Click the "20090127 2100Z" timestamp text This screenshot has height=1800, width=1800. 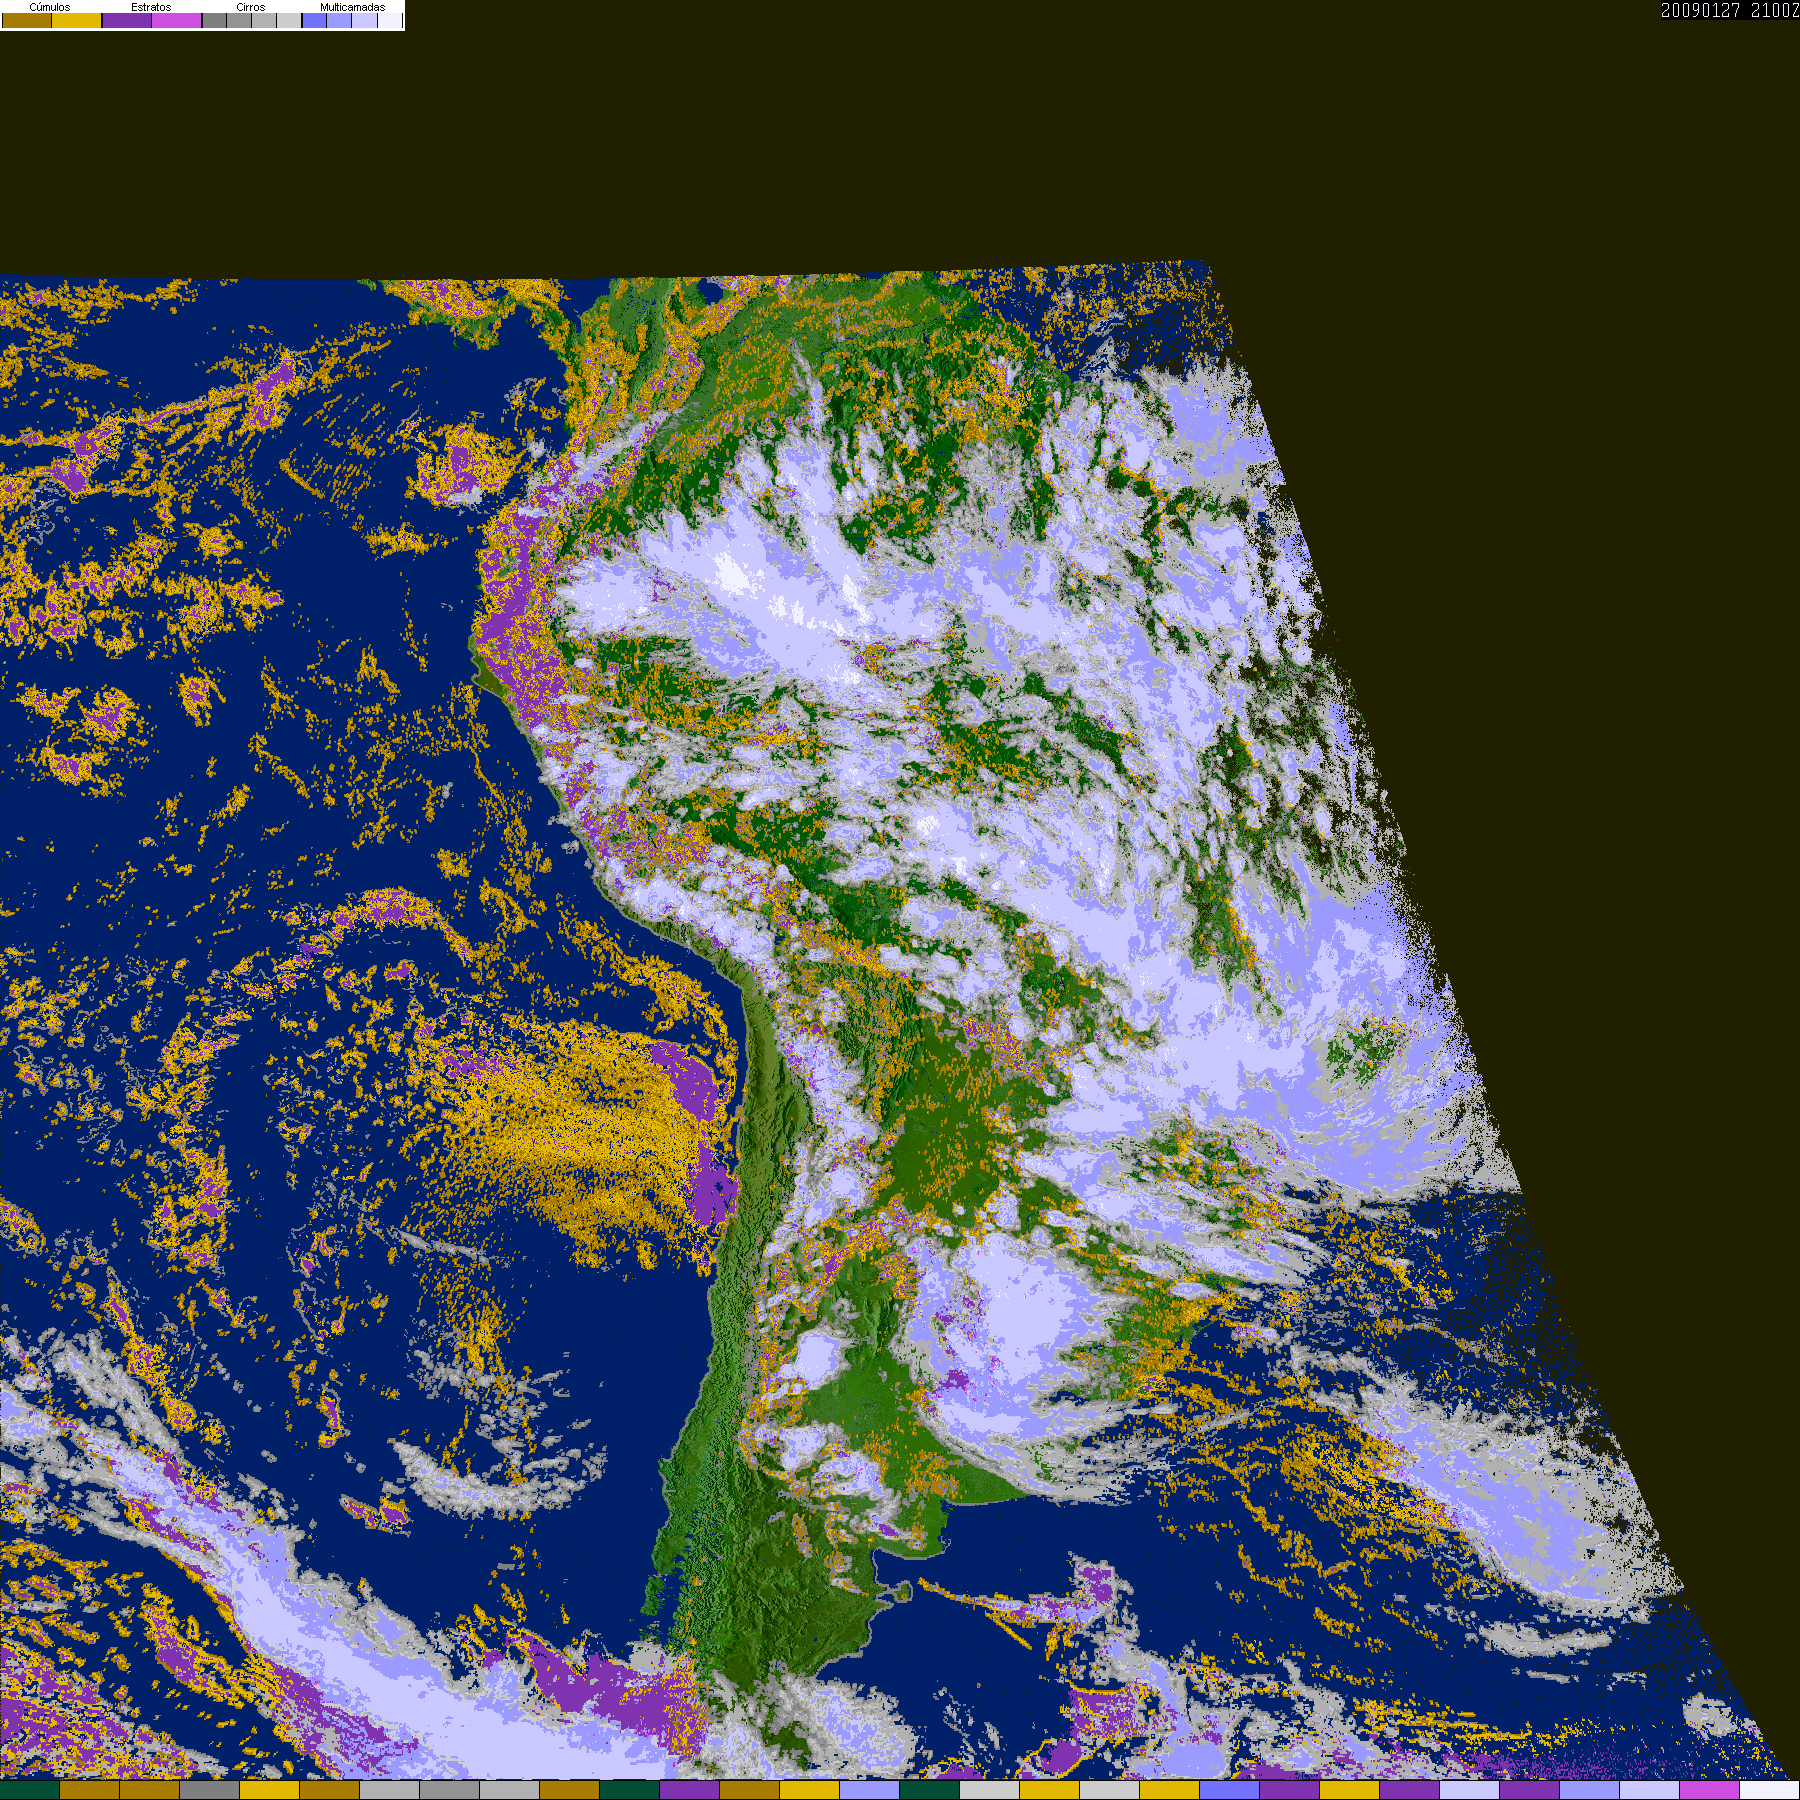tap(1730, 10)
